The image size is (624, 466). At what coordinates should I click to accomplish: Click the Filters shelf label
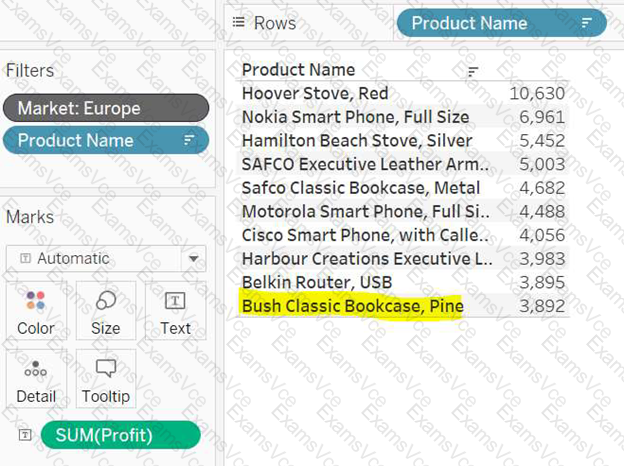coord(30,71)
